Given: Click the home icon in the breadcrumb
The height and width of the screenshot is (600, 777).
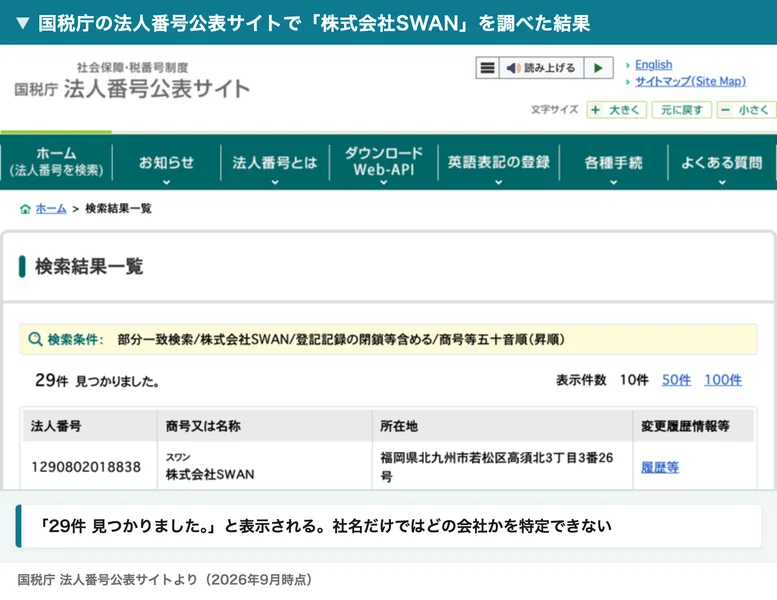Looking at the screenshot, I should 25,209.
